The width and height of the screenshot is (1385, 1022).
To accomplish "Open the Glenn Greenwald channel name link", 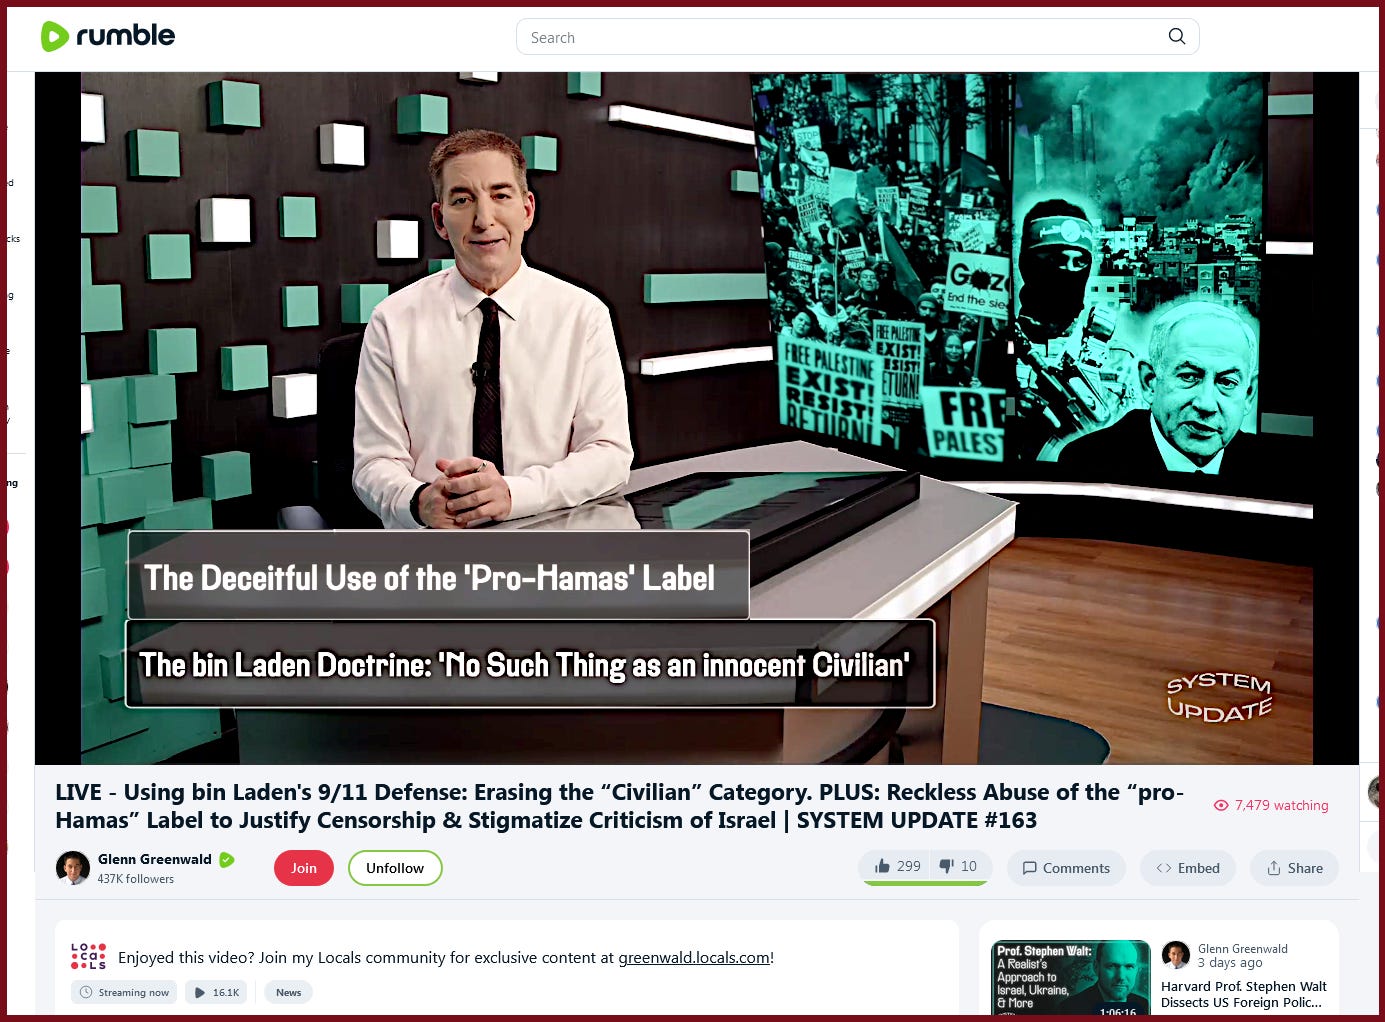I will (154, 859).
